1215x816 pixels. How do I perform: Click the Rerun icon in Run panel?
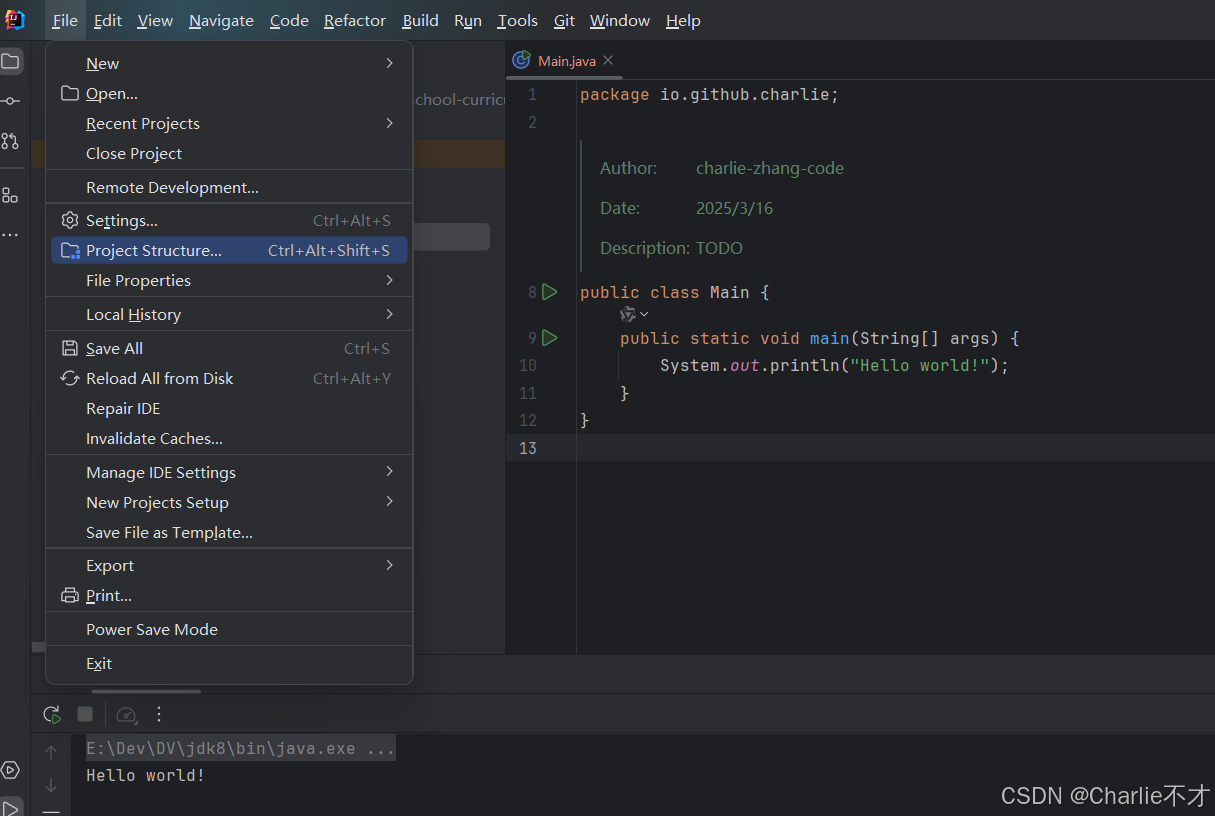[51, 714]
